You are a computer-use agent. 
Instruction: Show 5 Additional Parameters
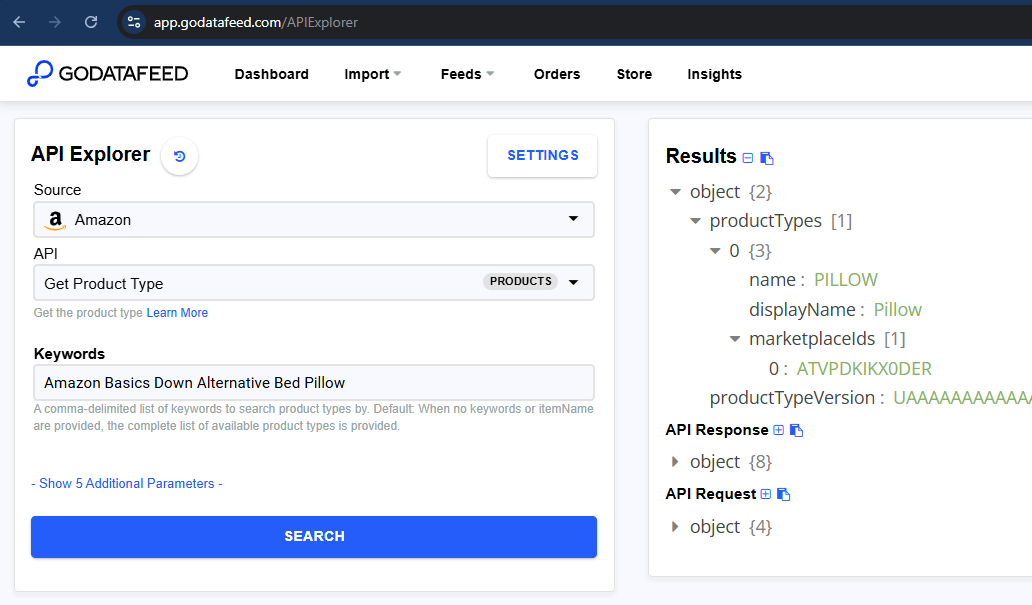pyautogui.click(x=127, y=483)
